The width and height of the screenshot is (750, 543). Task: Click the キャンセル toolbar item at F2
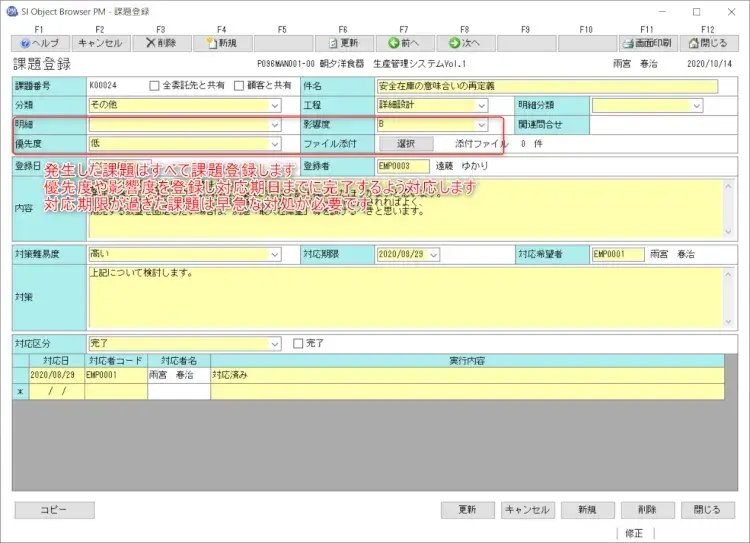[x=100, y=43]
